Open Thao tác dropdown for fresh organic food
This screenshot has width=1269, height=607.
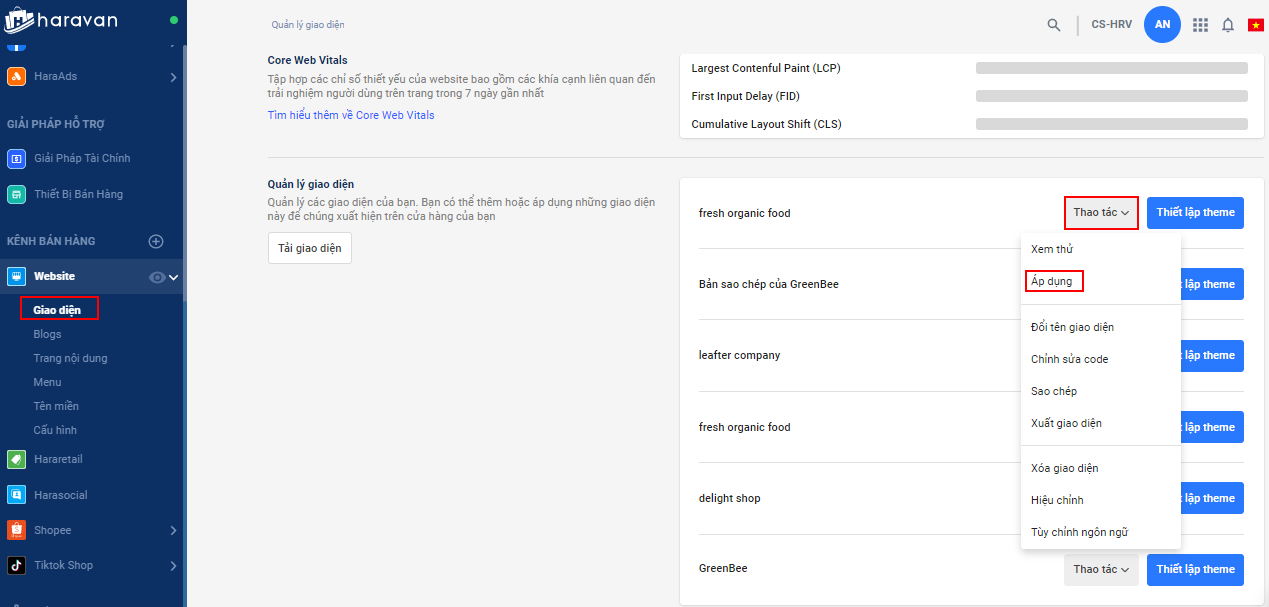tap(1101, 213)
